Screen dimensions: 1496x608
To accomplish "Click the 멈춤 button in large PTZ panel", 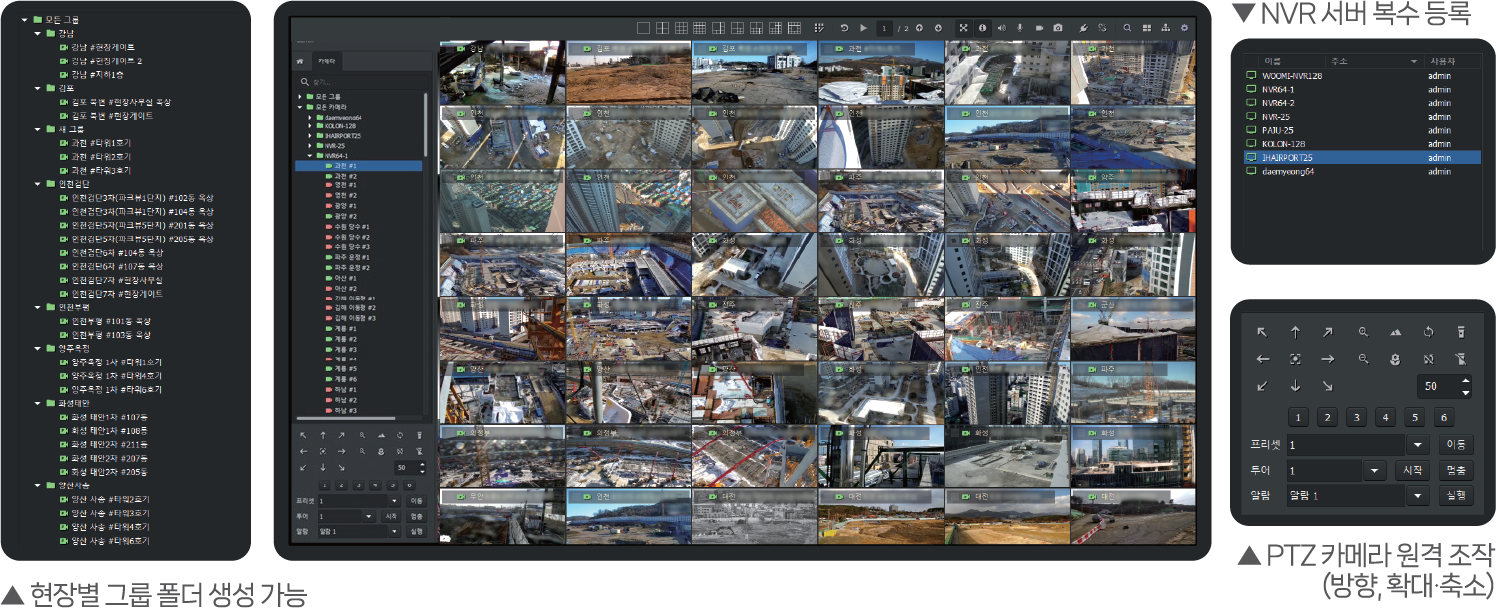I will pos(1455,470).
